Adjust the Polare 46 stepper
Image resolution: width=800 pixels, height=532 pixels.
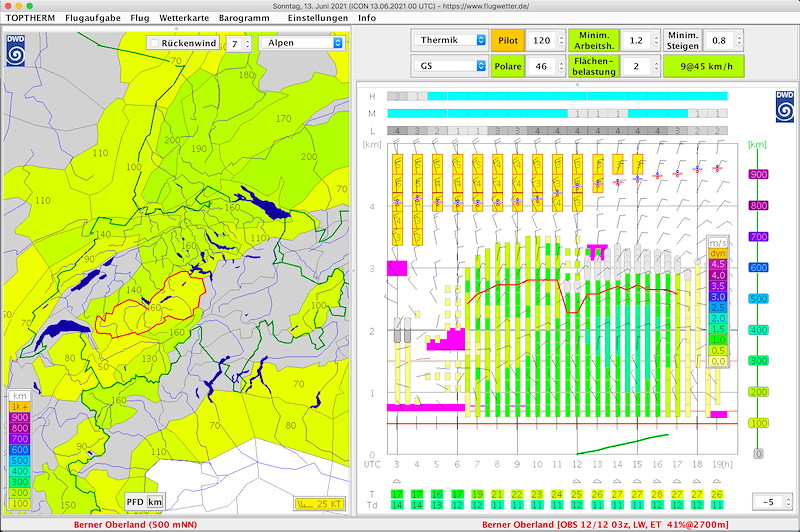pos(561,66)
